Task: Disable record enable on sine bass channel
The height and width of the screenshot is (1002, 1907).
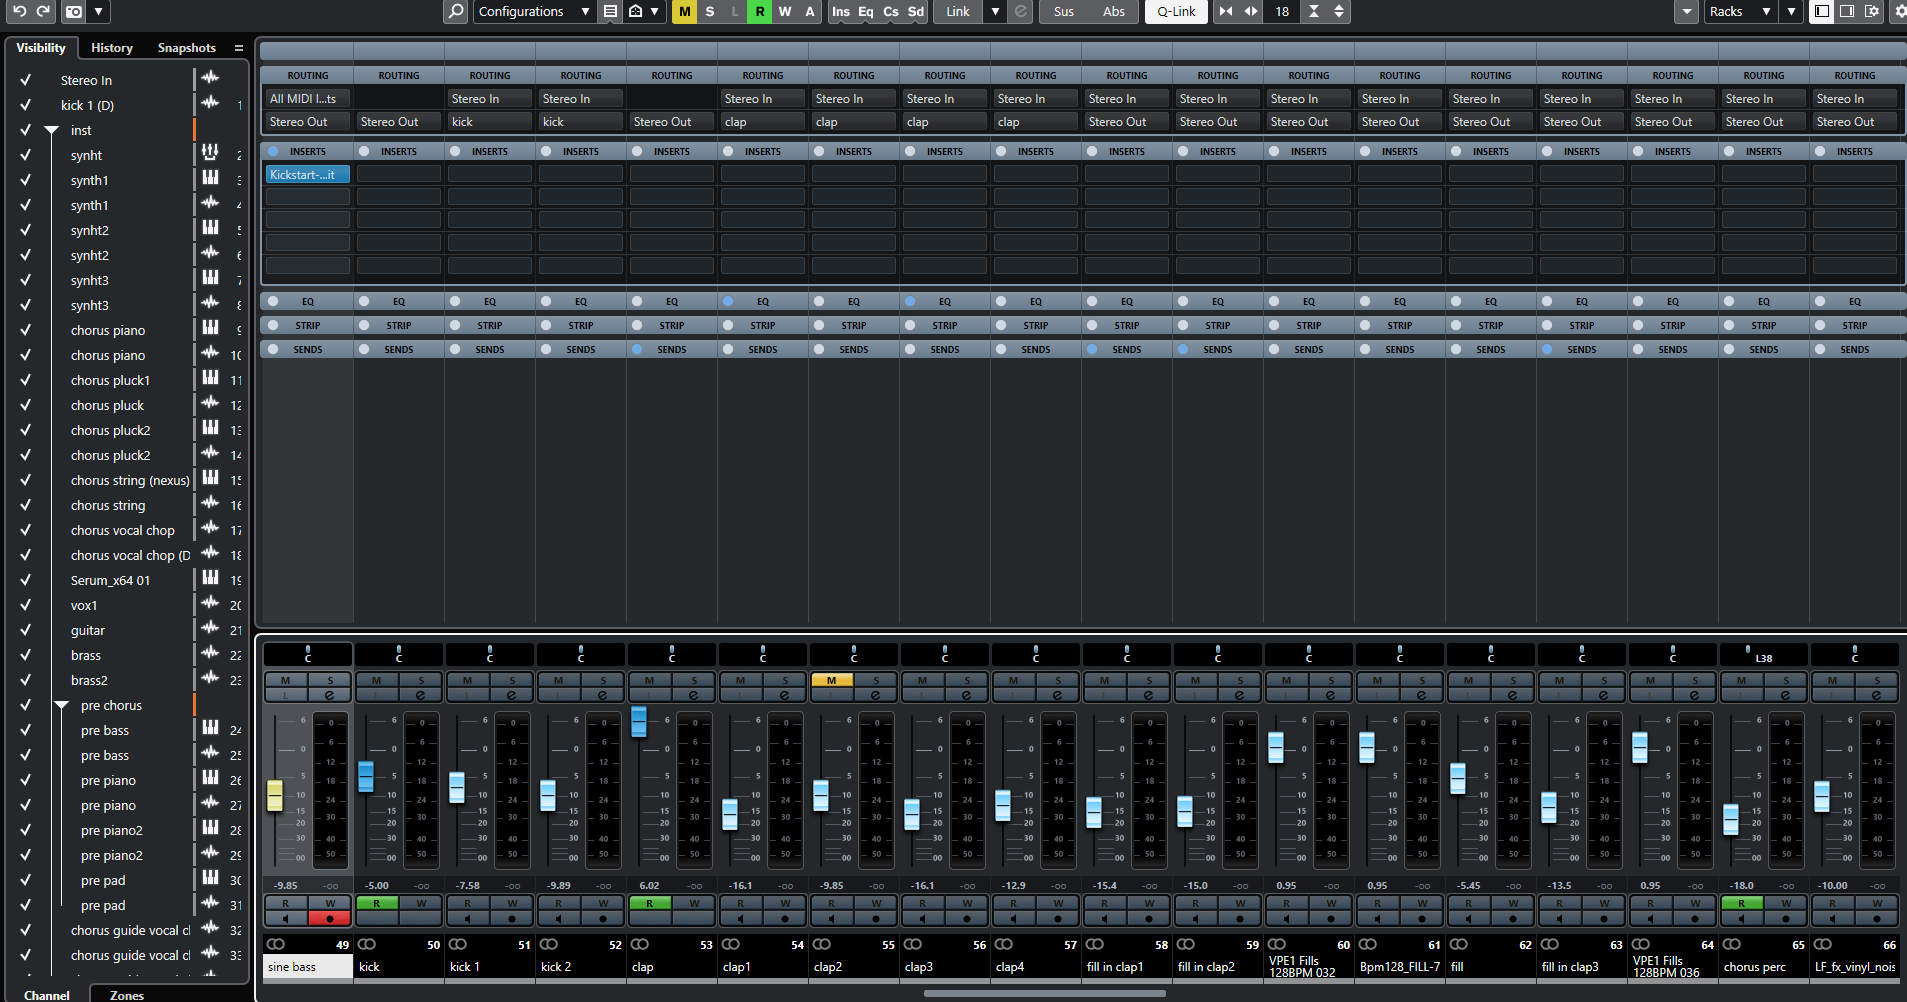Action: pos(330,918)
